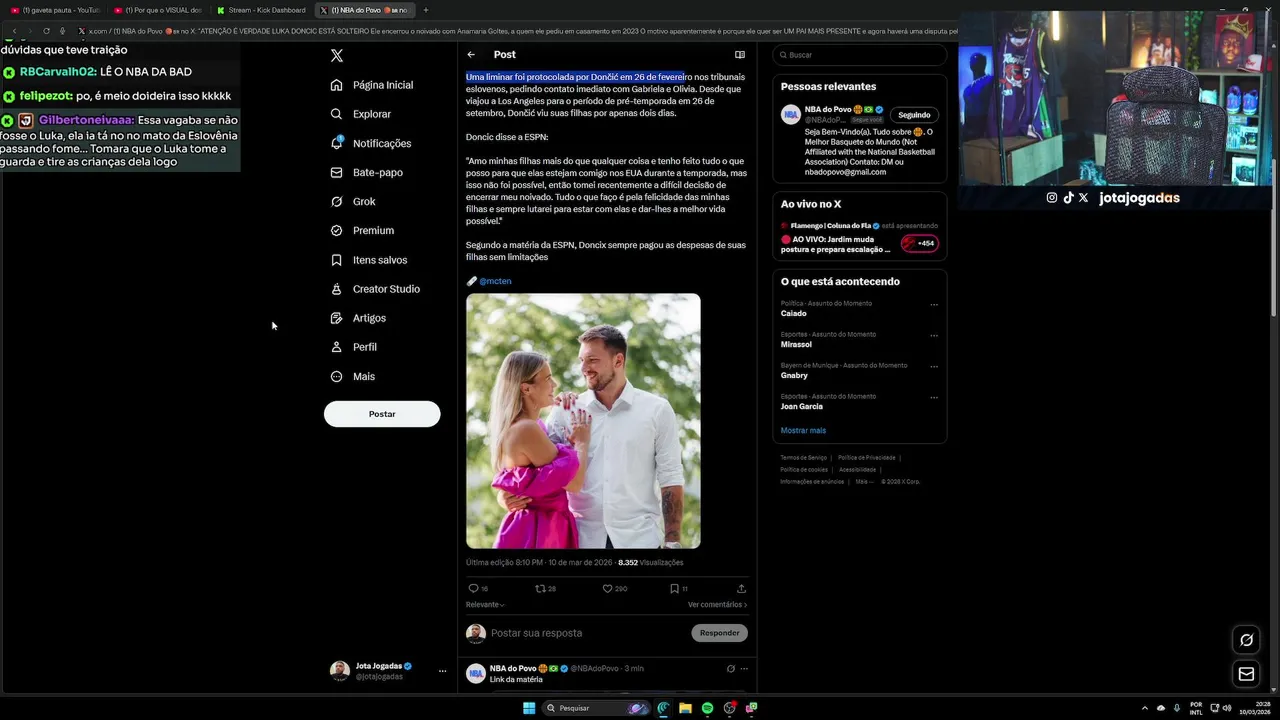Toggle reader view icon beside Post header

[x=740, y=55]
